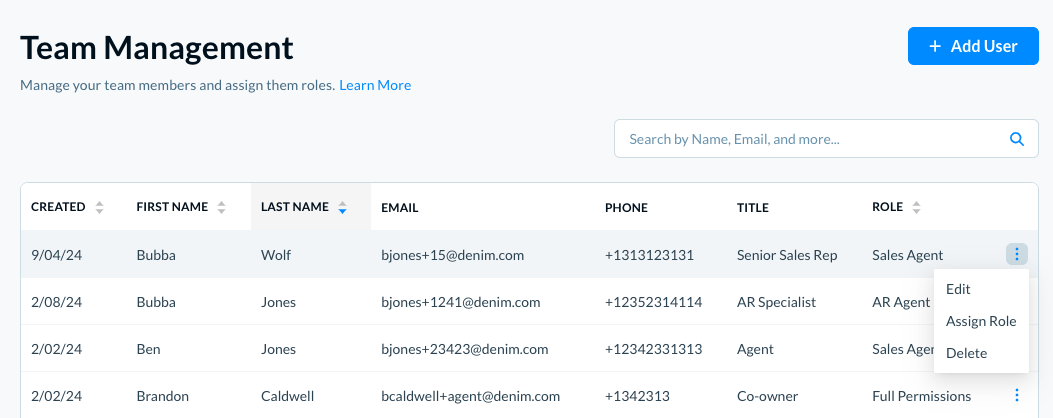Open the three-dot menu for Brandon Caldwell
This screenshot has width=1053, height=418.
click(x=1017, y=396)
